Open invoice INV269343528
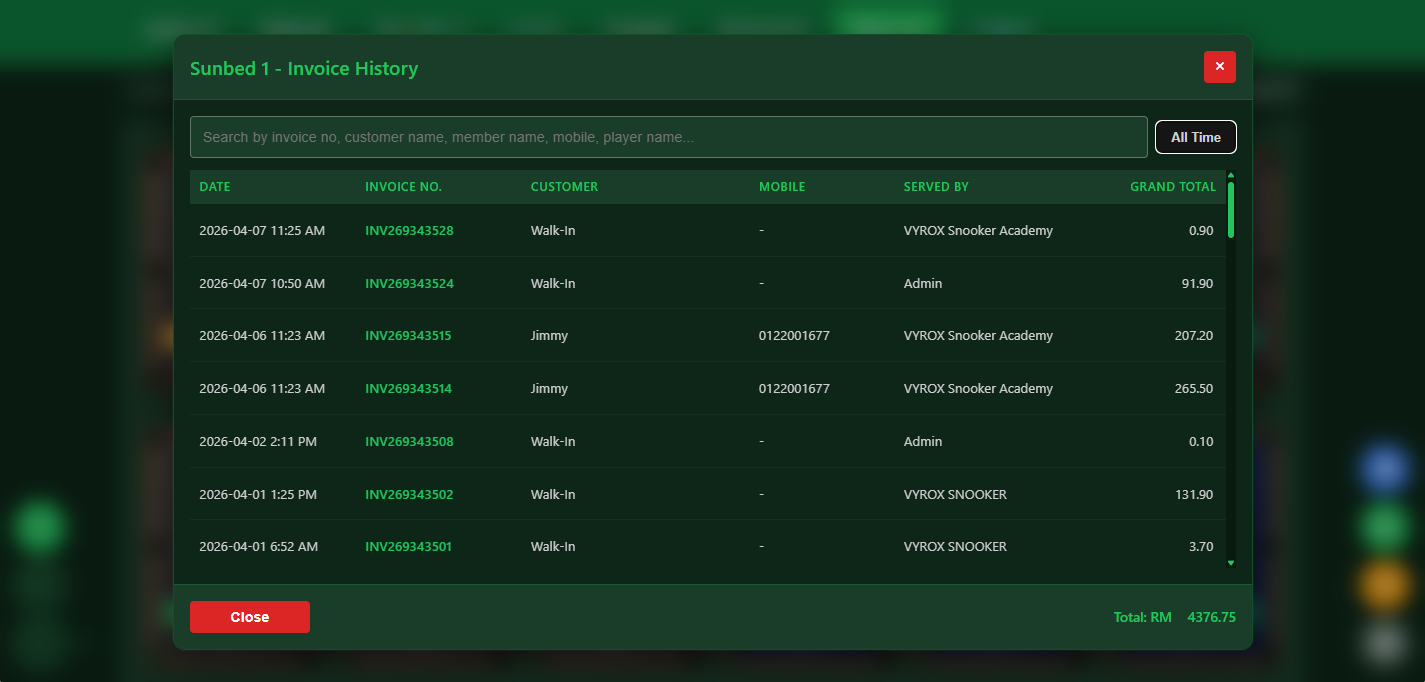This screenshot has height=682, width=1425. click(x=408, y=230)
